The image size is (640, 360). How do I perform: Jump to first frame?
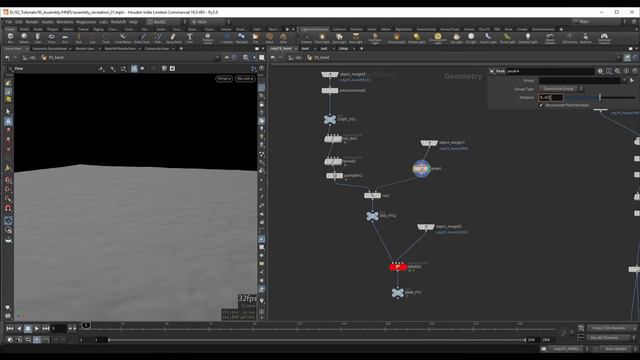coord(10,328)
